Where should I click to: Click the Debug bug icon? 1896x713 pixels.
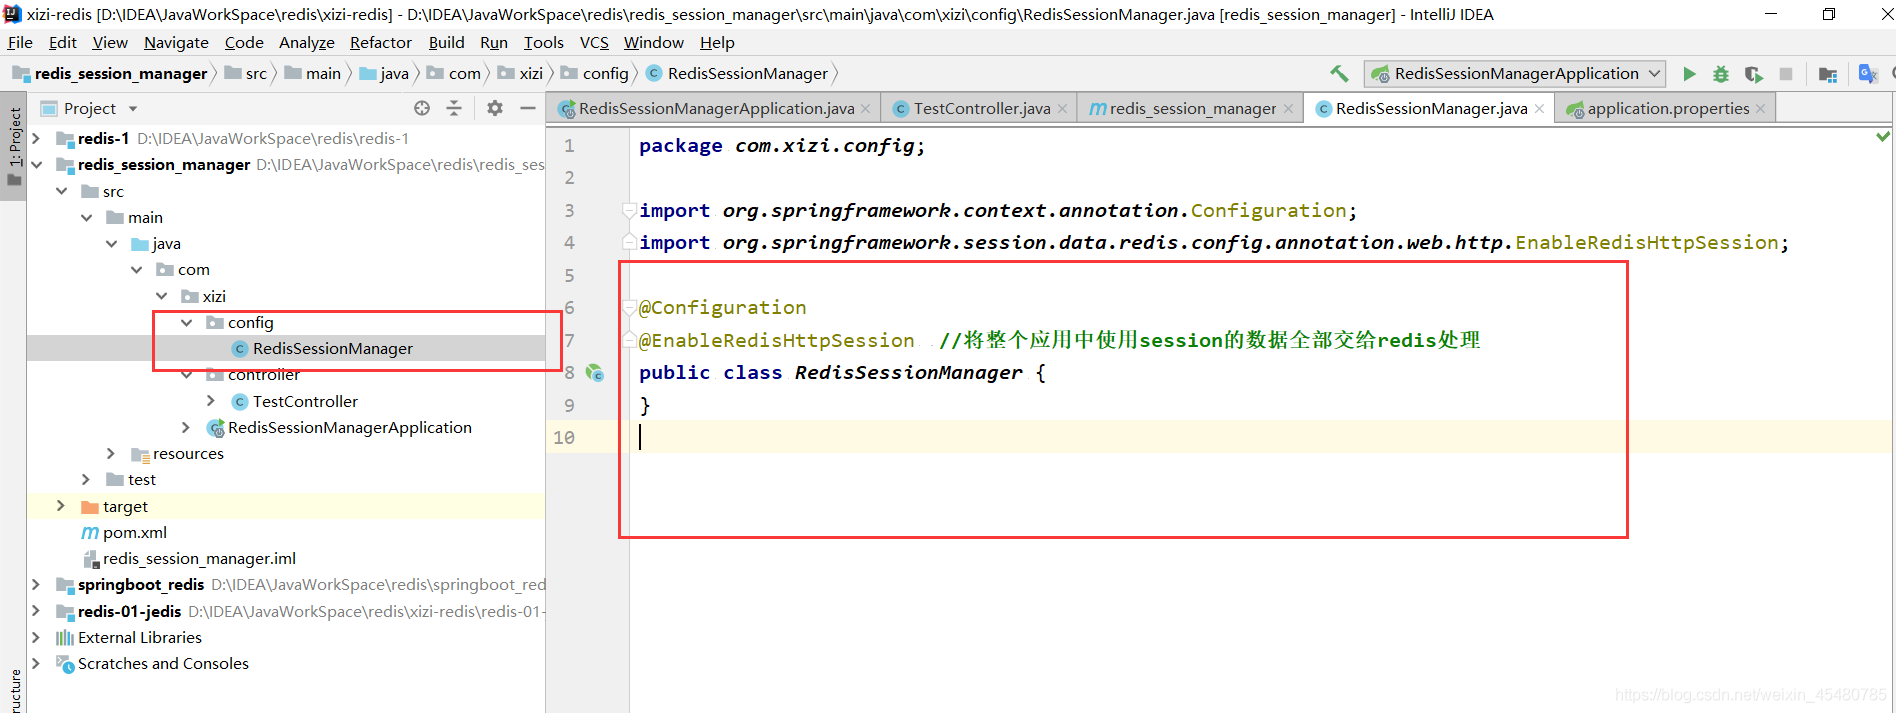pyautogui.click(x=1721, y=74)
